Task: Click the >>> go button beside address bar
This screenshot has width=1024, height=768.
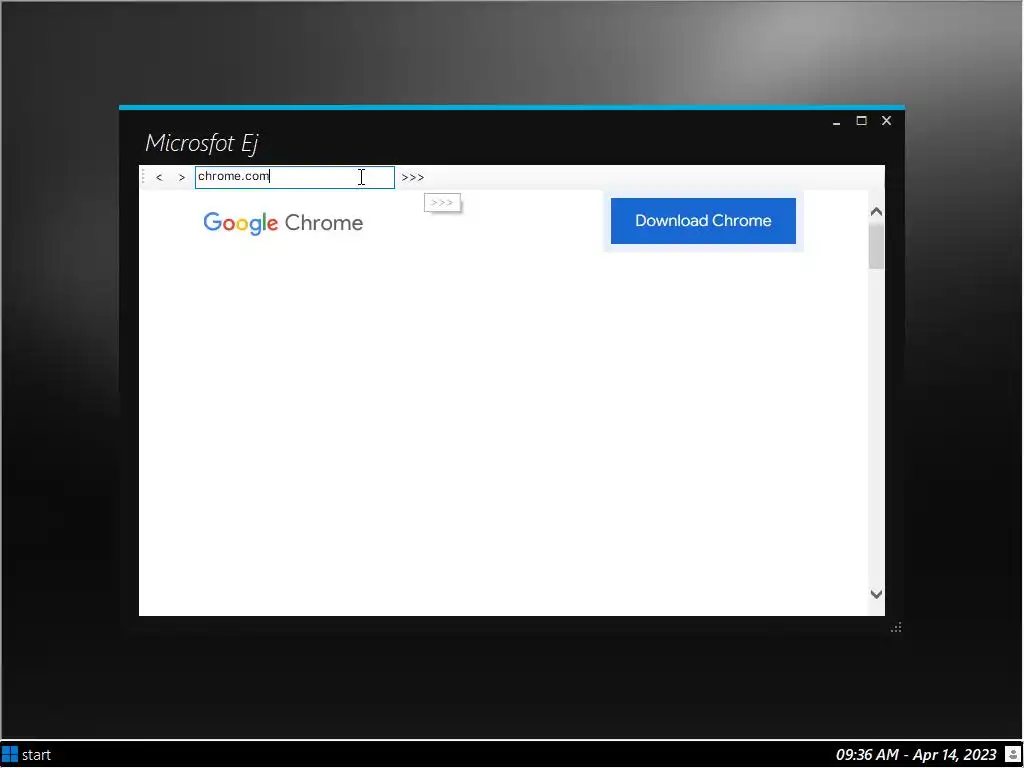Action: tap(413, 178)
